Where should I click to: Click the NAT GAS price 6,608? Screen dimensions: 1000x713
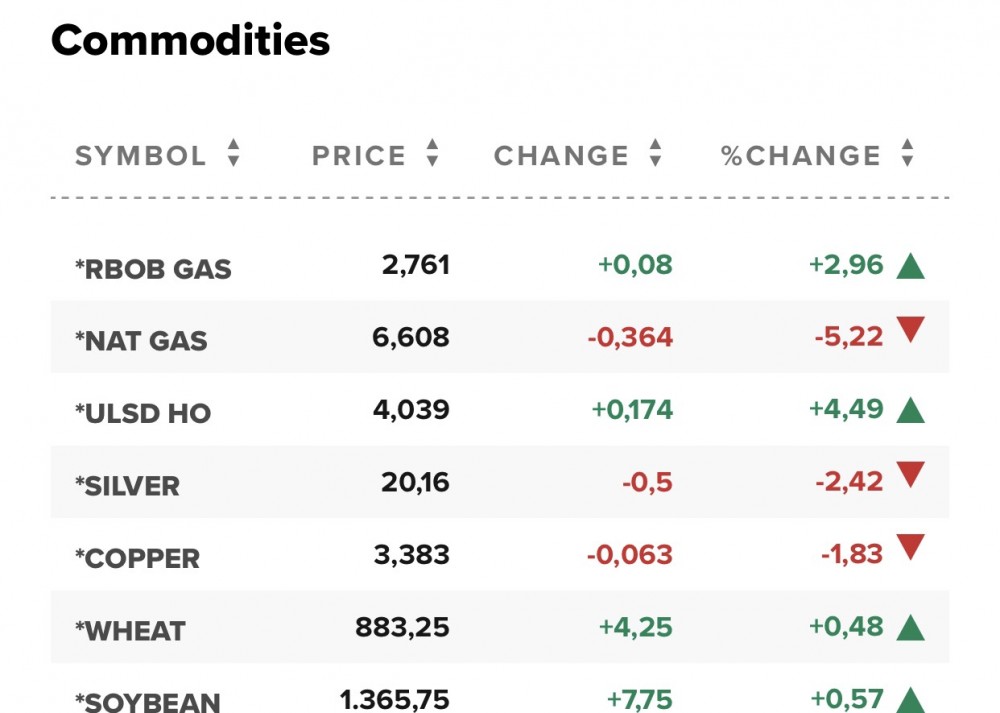pyautogui.click(x=411, y=338)
